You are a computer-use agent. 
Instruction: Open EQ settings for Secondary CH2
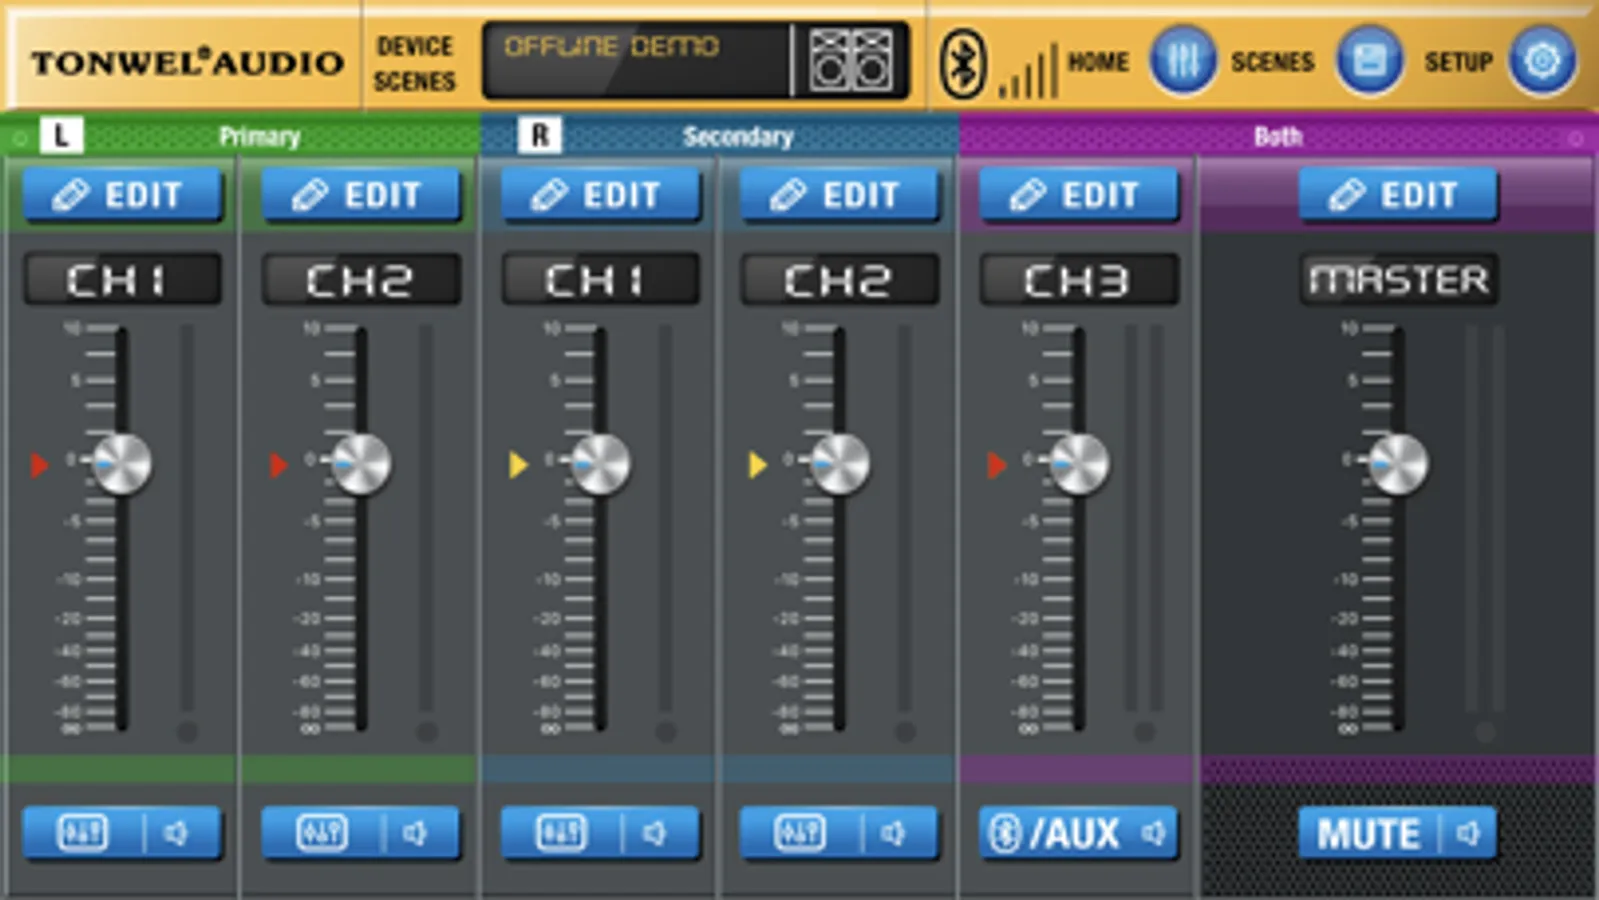click(799, 833)
